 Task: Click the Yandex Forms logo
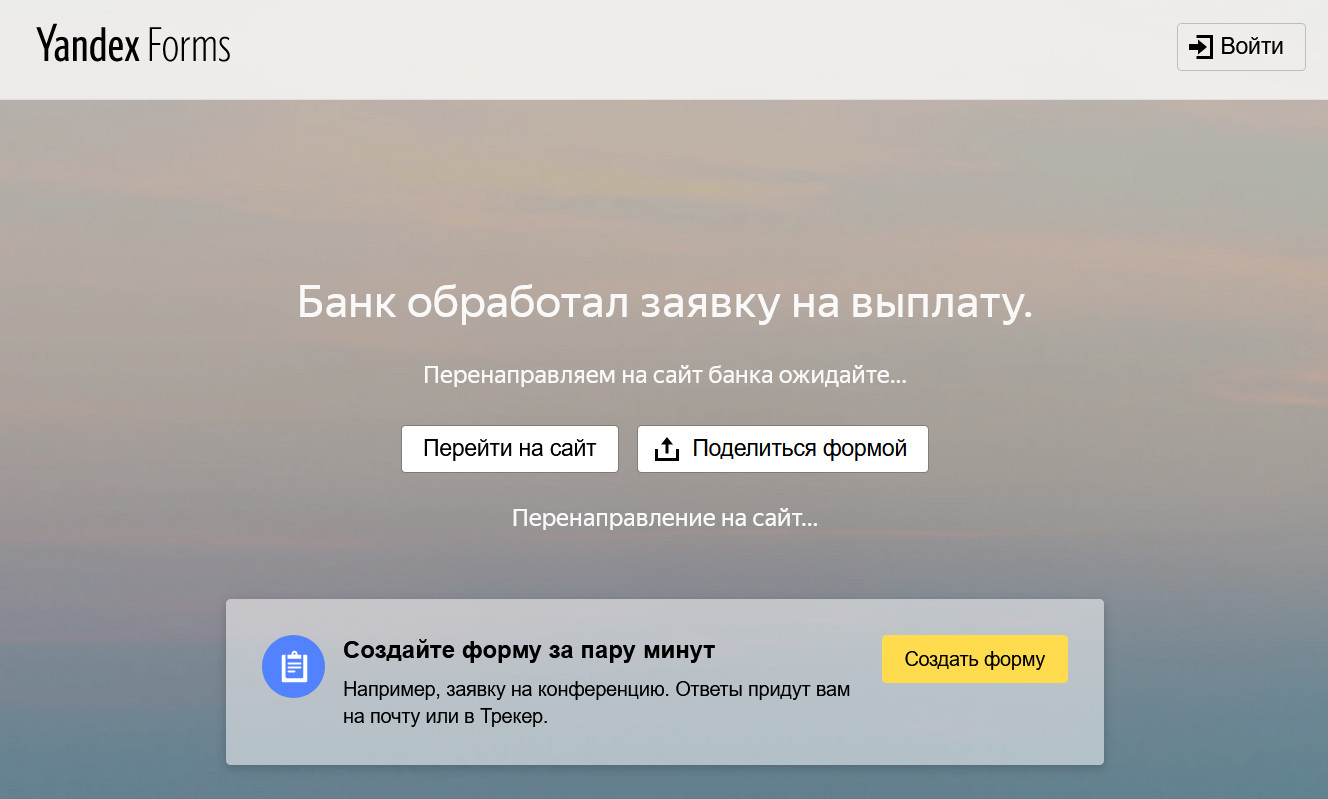click(133, 46)
